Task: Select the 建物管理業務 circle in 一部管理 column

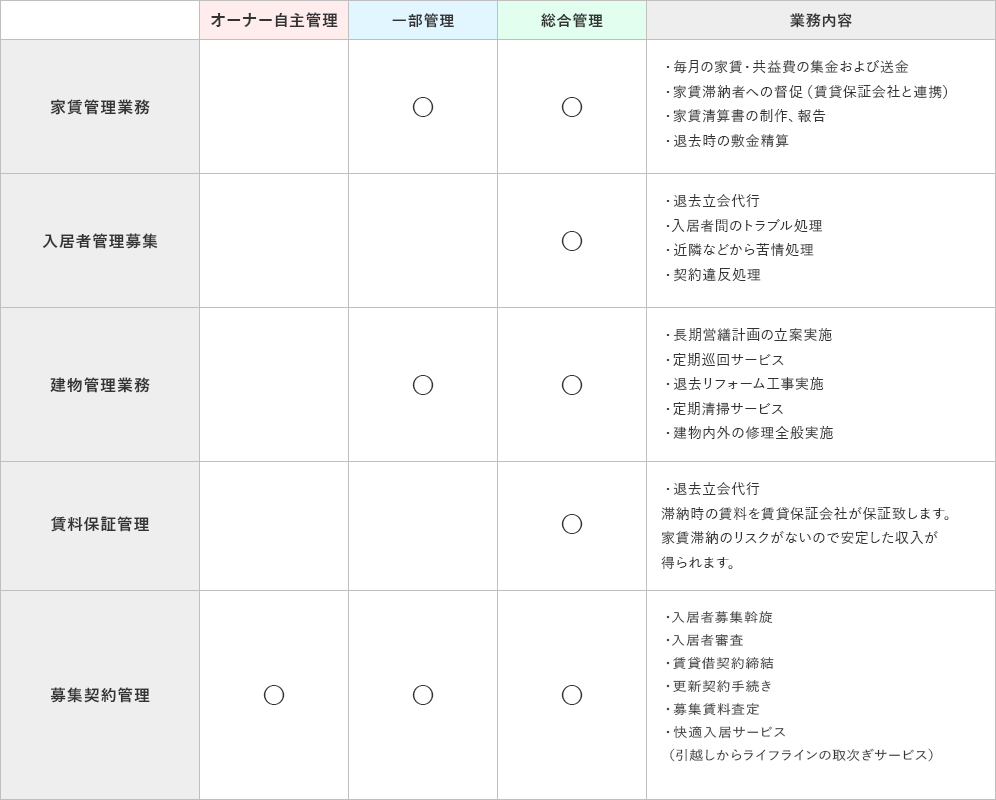Action: 423,385
